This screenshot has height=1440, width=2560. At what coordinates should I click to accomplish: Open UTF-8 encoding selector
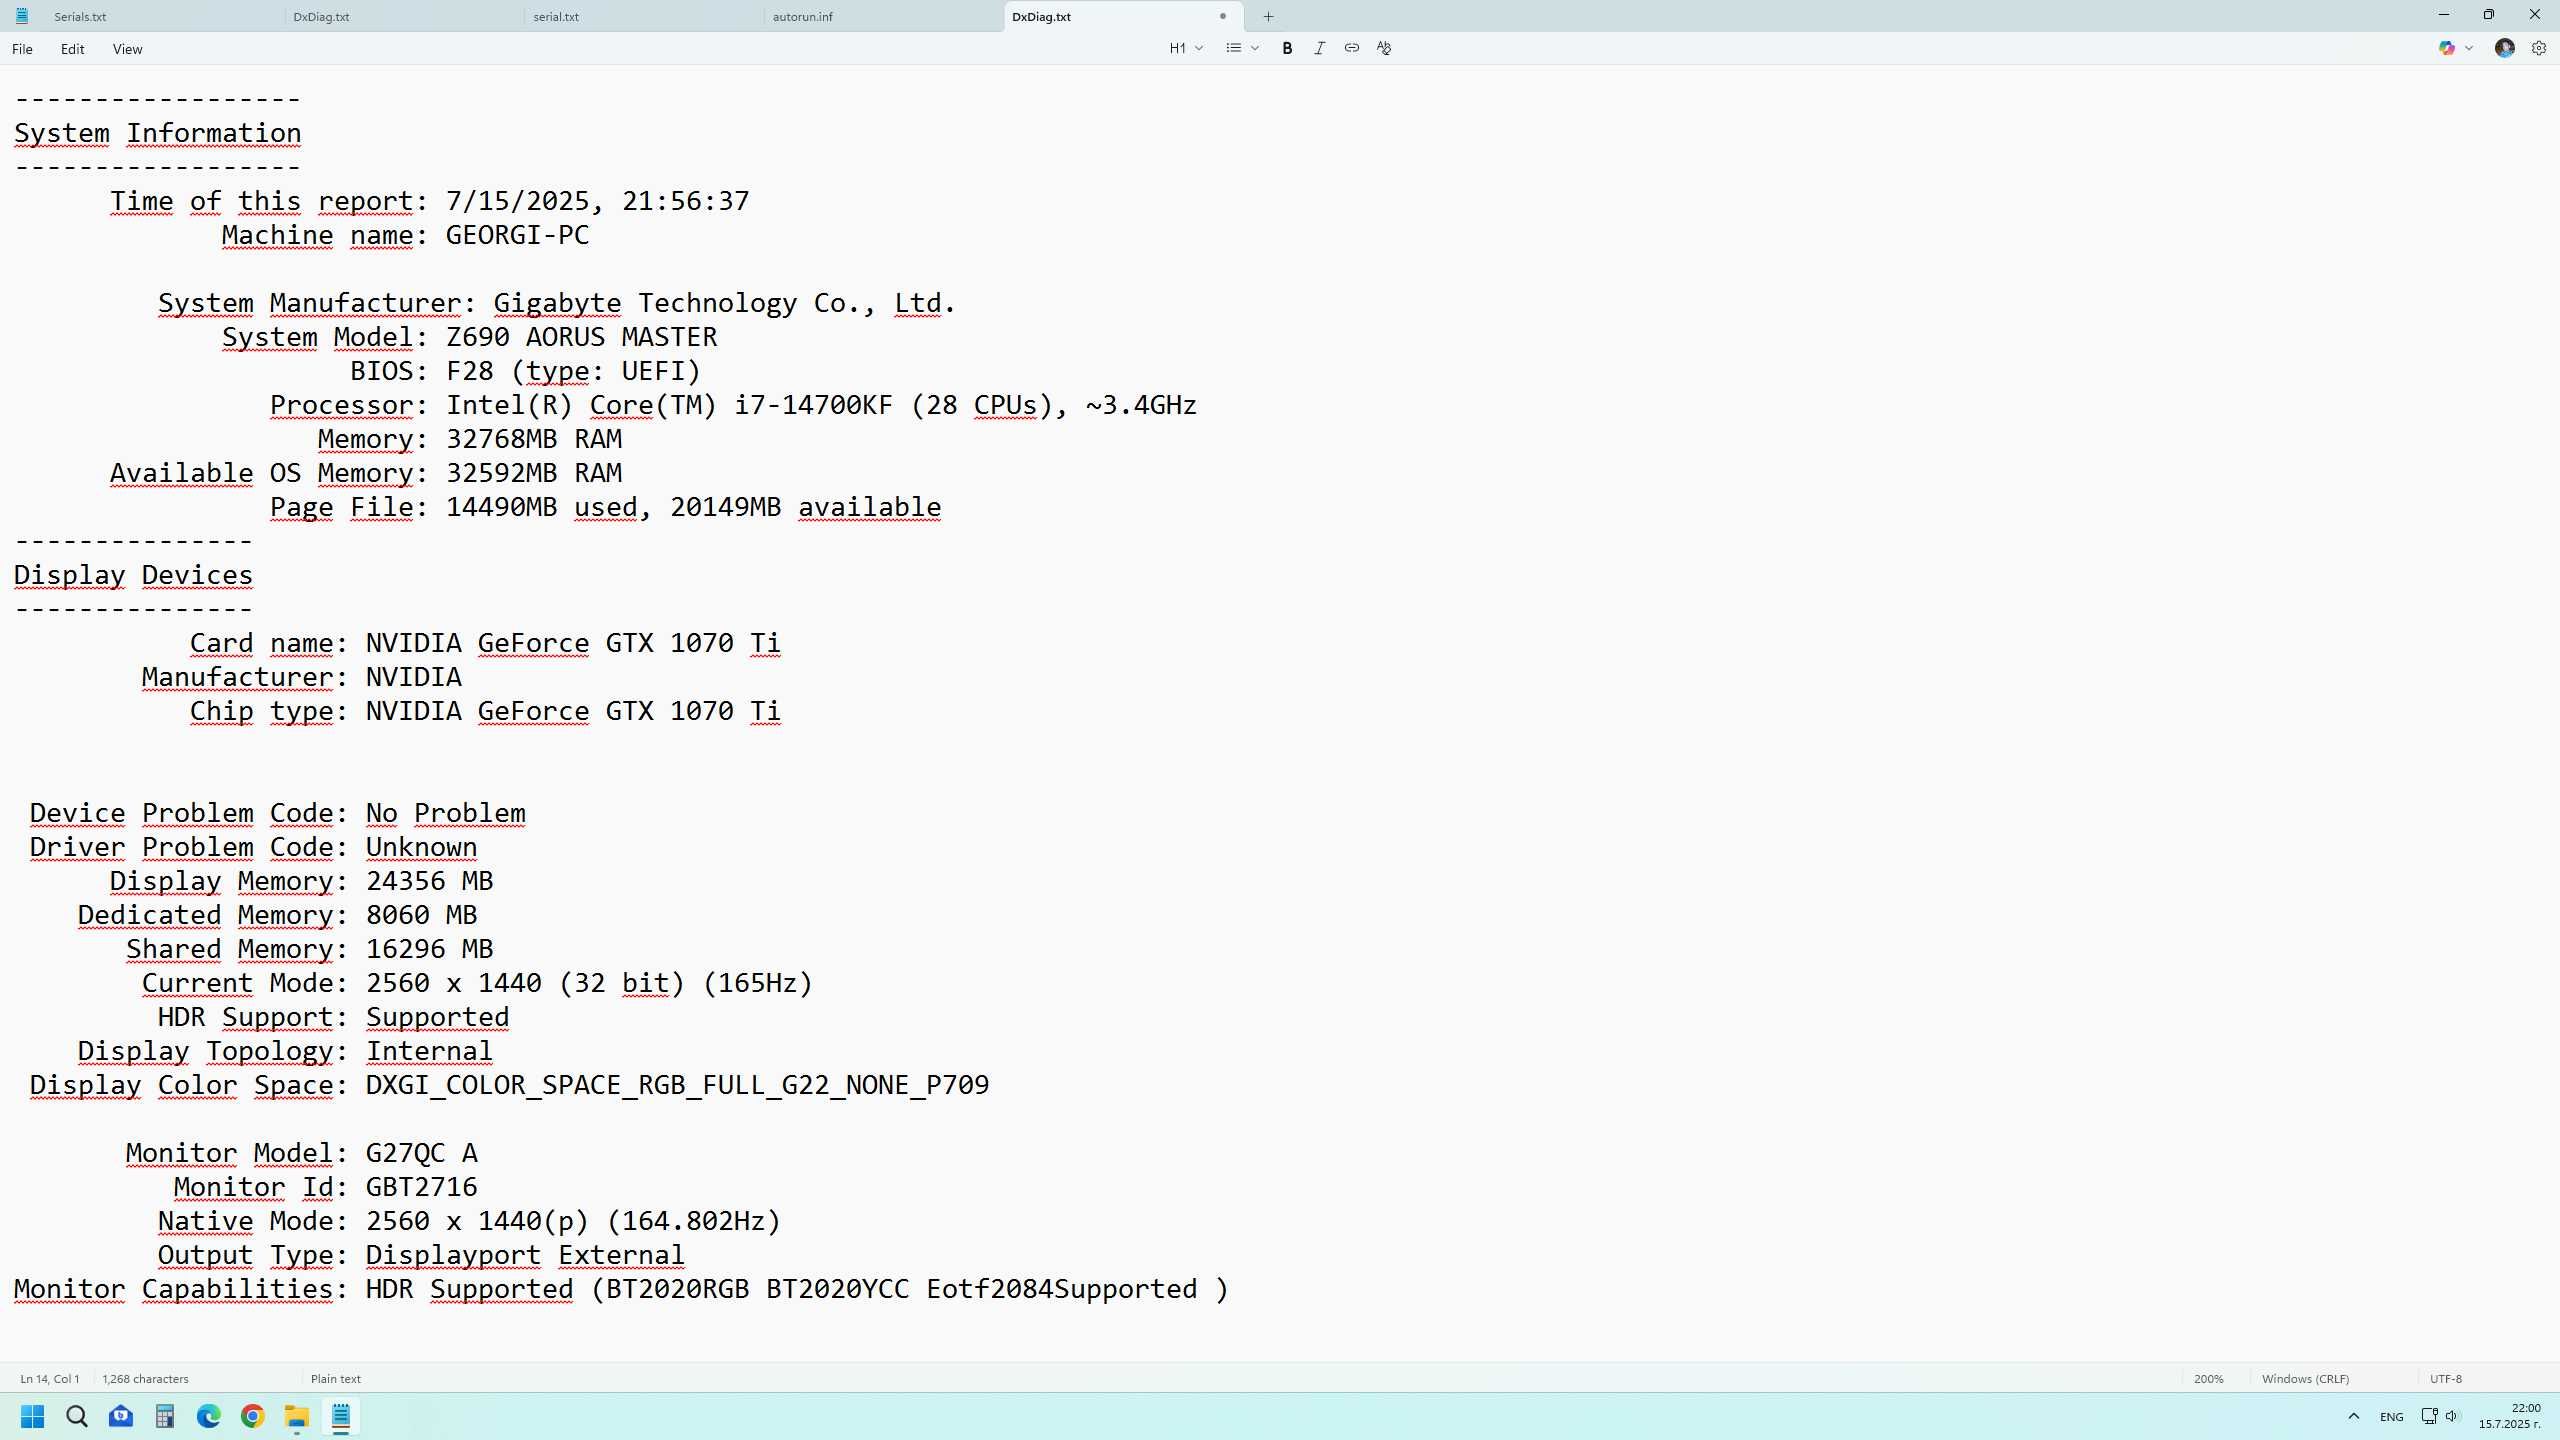click(2446, 1379)
